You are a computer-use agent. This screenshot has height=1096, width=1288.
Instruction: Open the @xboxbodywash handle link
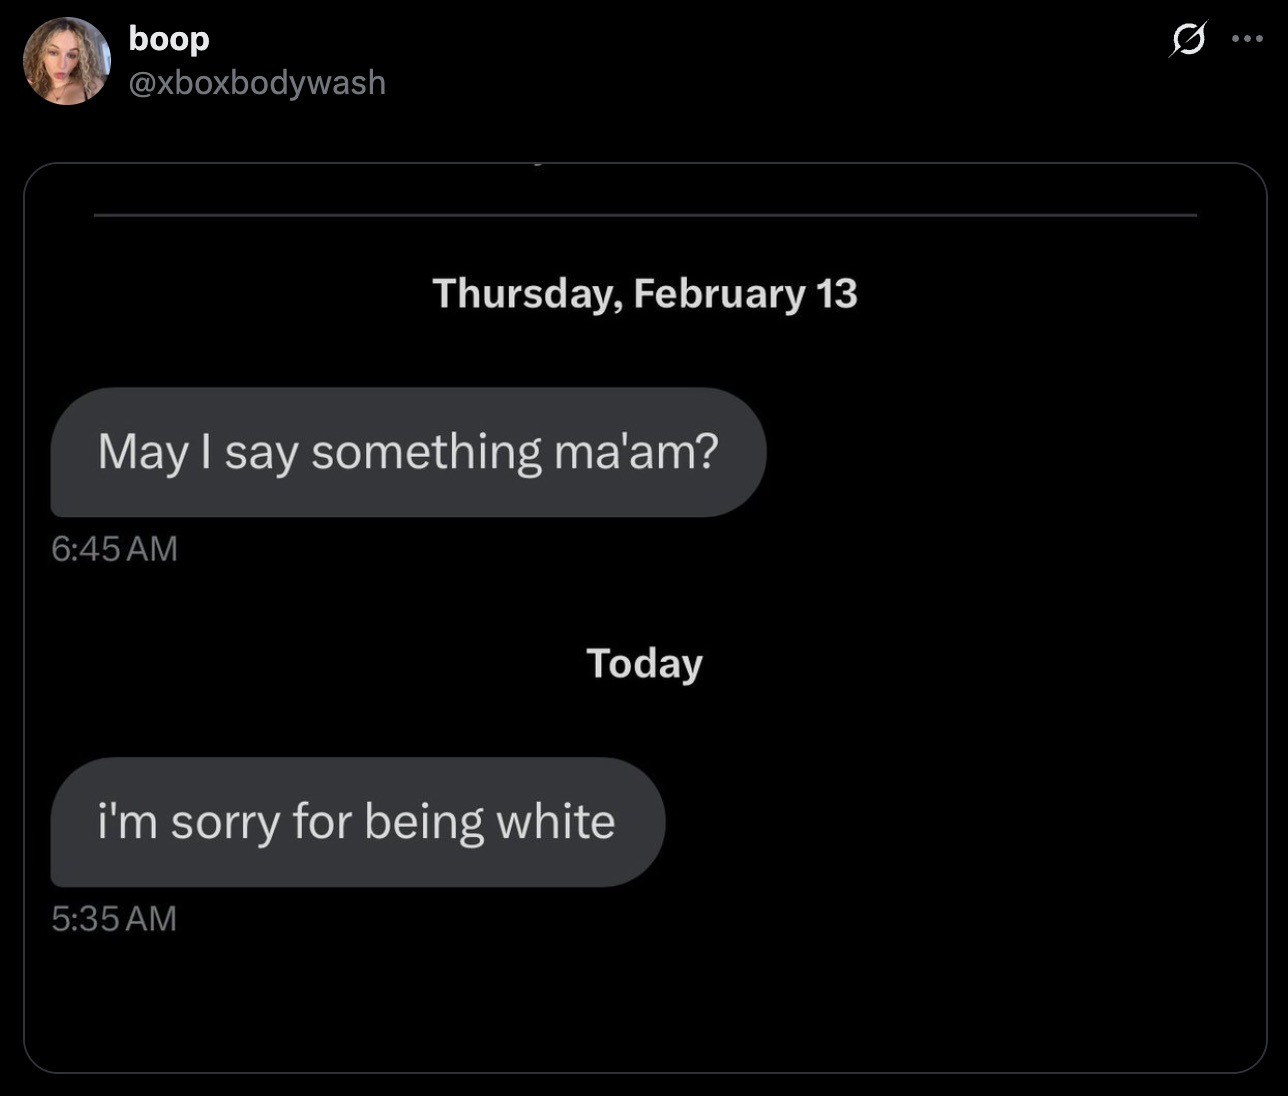pyautogui.click(x=257, y=82)
